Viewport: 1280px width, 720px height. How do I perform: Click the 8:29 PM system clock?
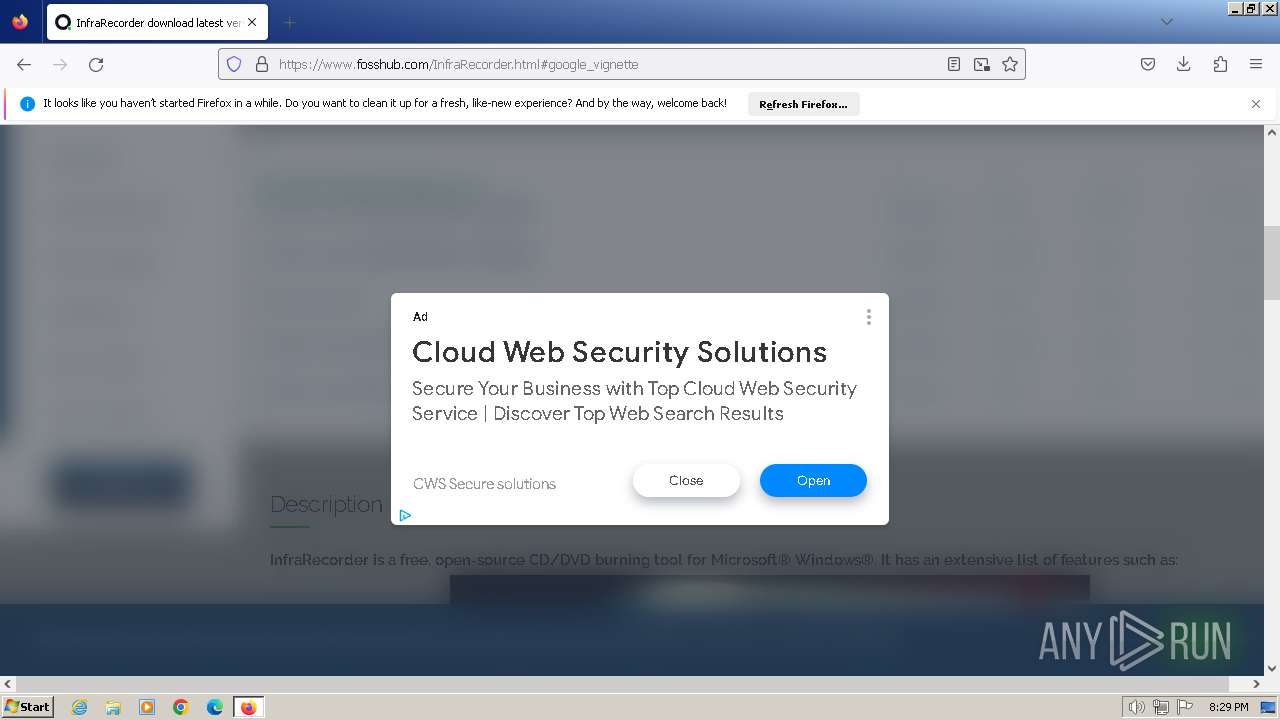tap(1229, 707)
